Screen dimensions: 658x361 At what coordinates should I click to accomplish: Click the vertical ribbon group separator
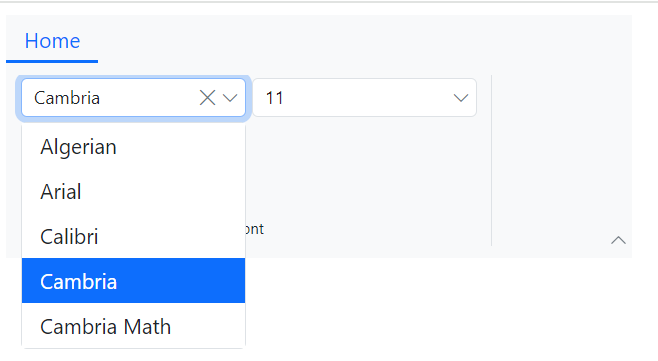(x=491, y=160)
